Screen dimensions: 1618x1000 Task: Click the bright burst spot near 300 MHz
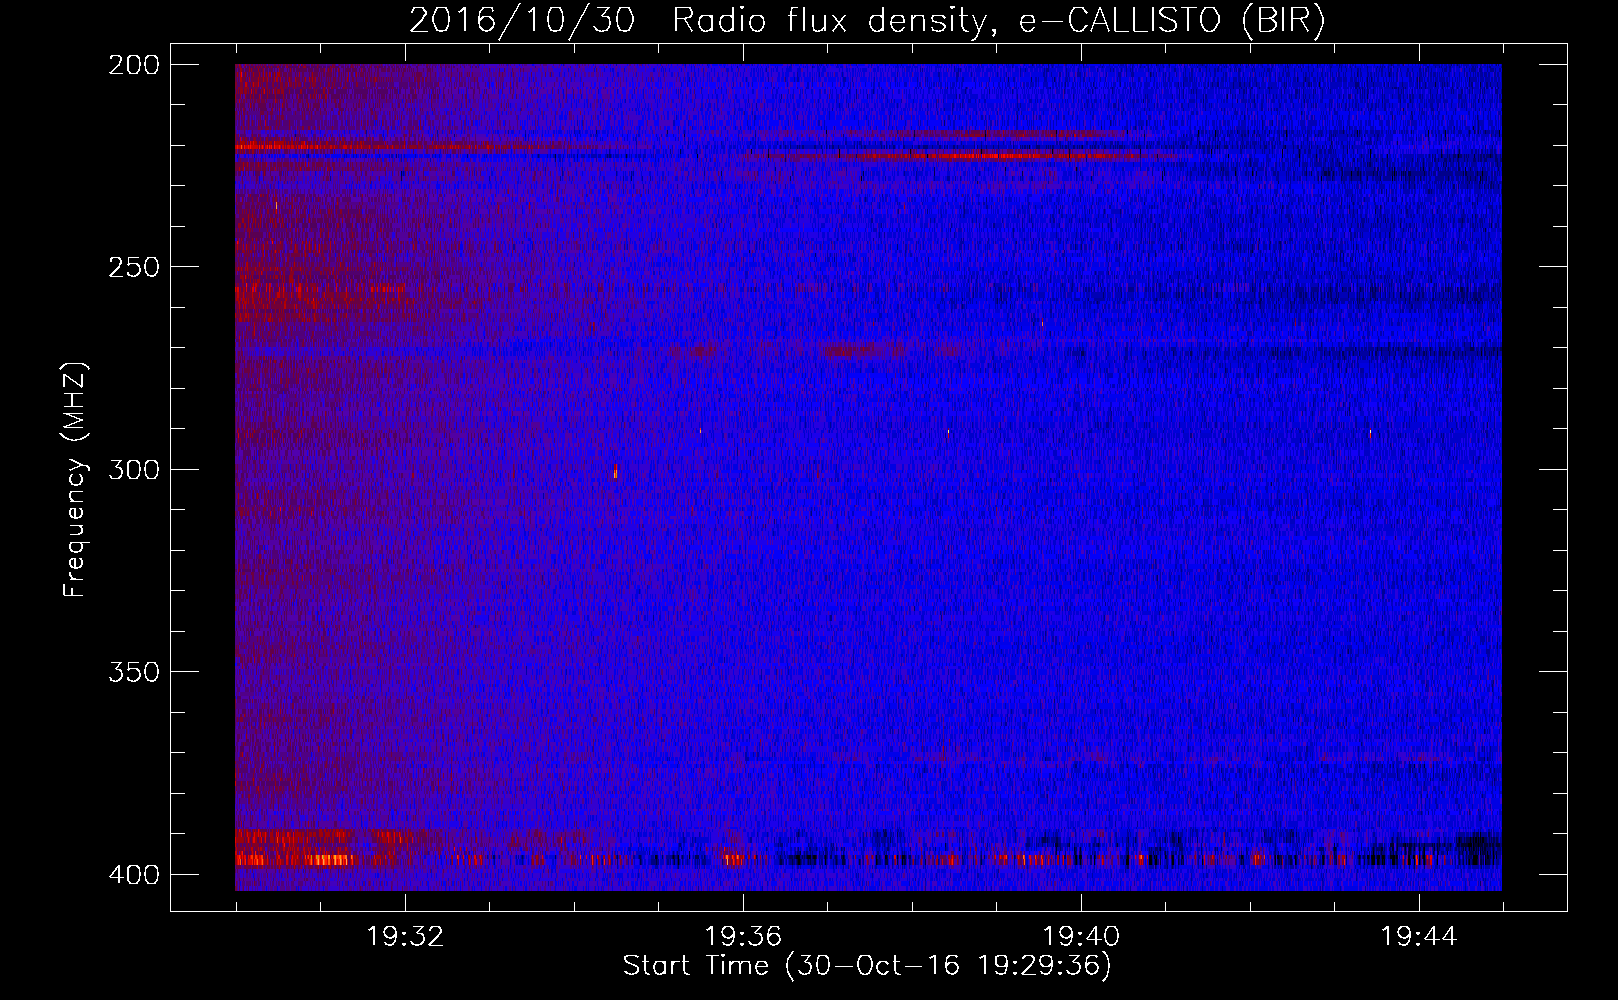click(615, 471)
